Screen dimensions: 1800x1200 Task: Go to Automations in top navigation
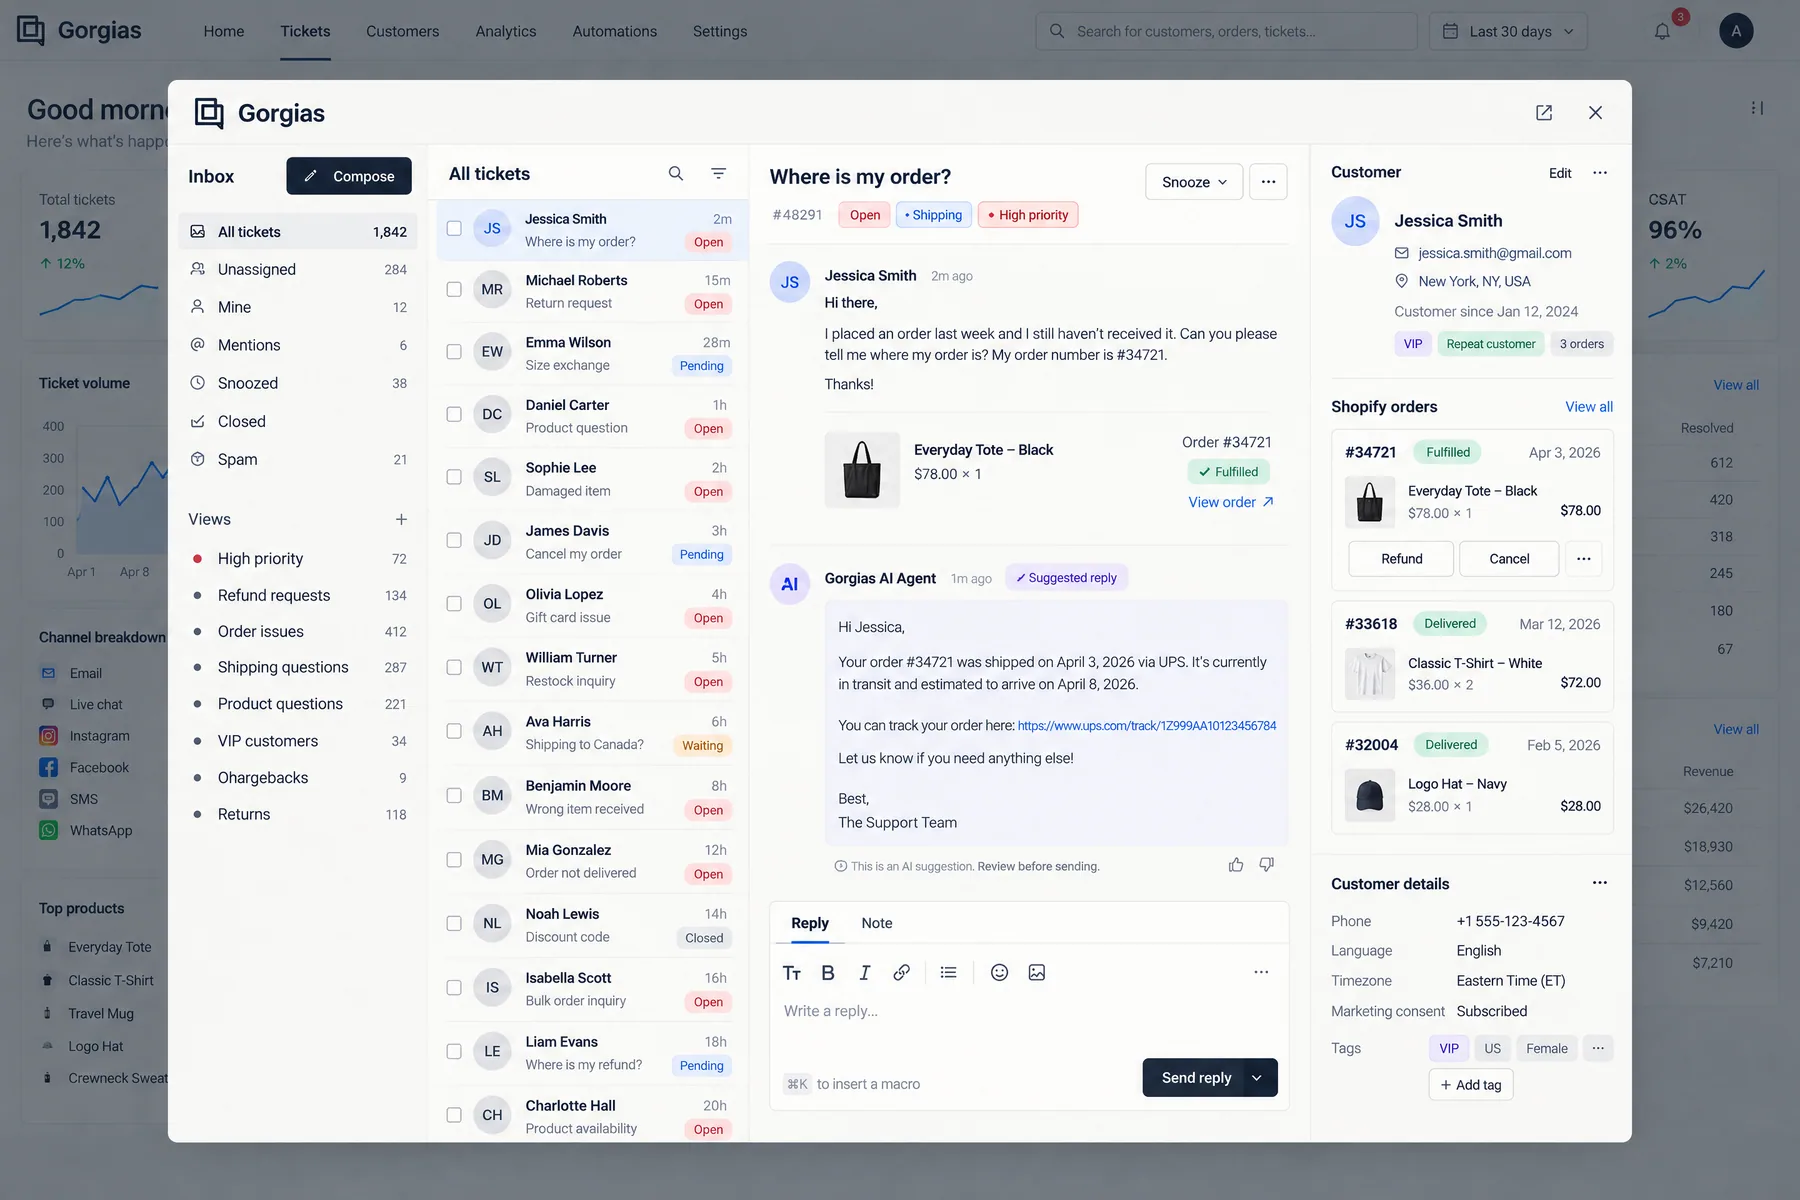pos(615,31)
